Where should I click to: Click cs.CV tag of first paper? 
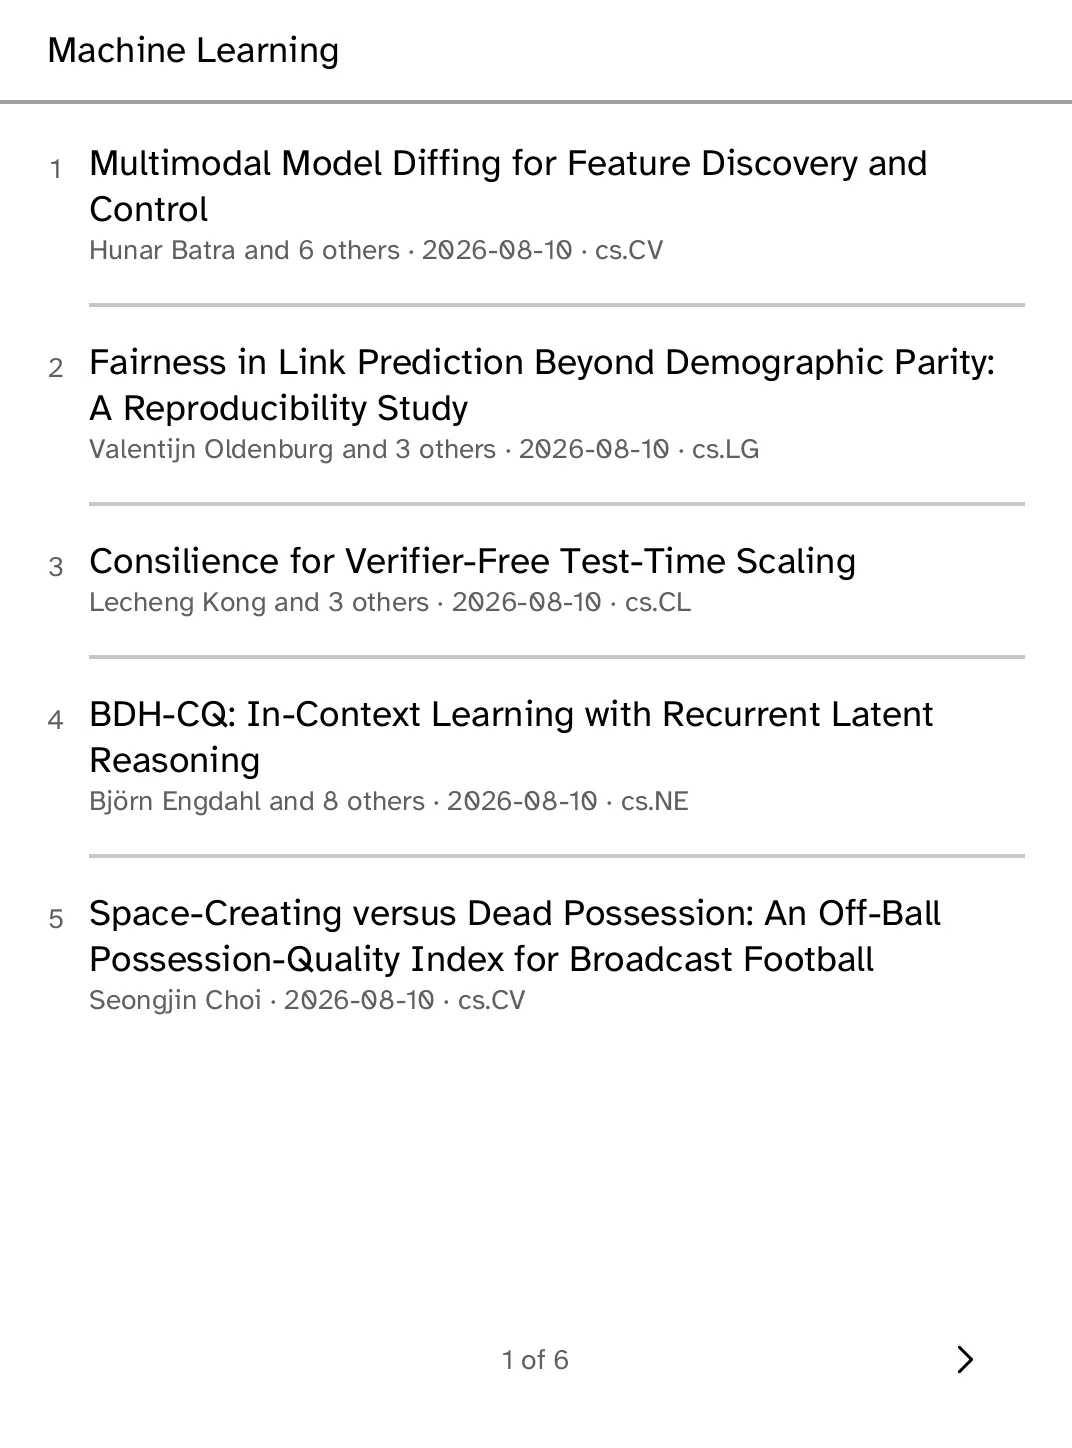(x=629, y=250)
